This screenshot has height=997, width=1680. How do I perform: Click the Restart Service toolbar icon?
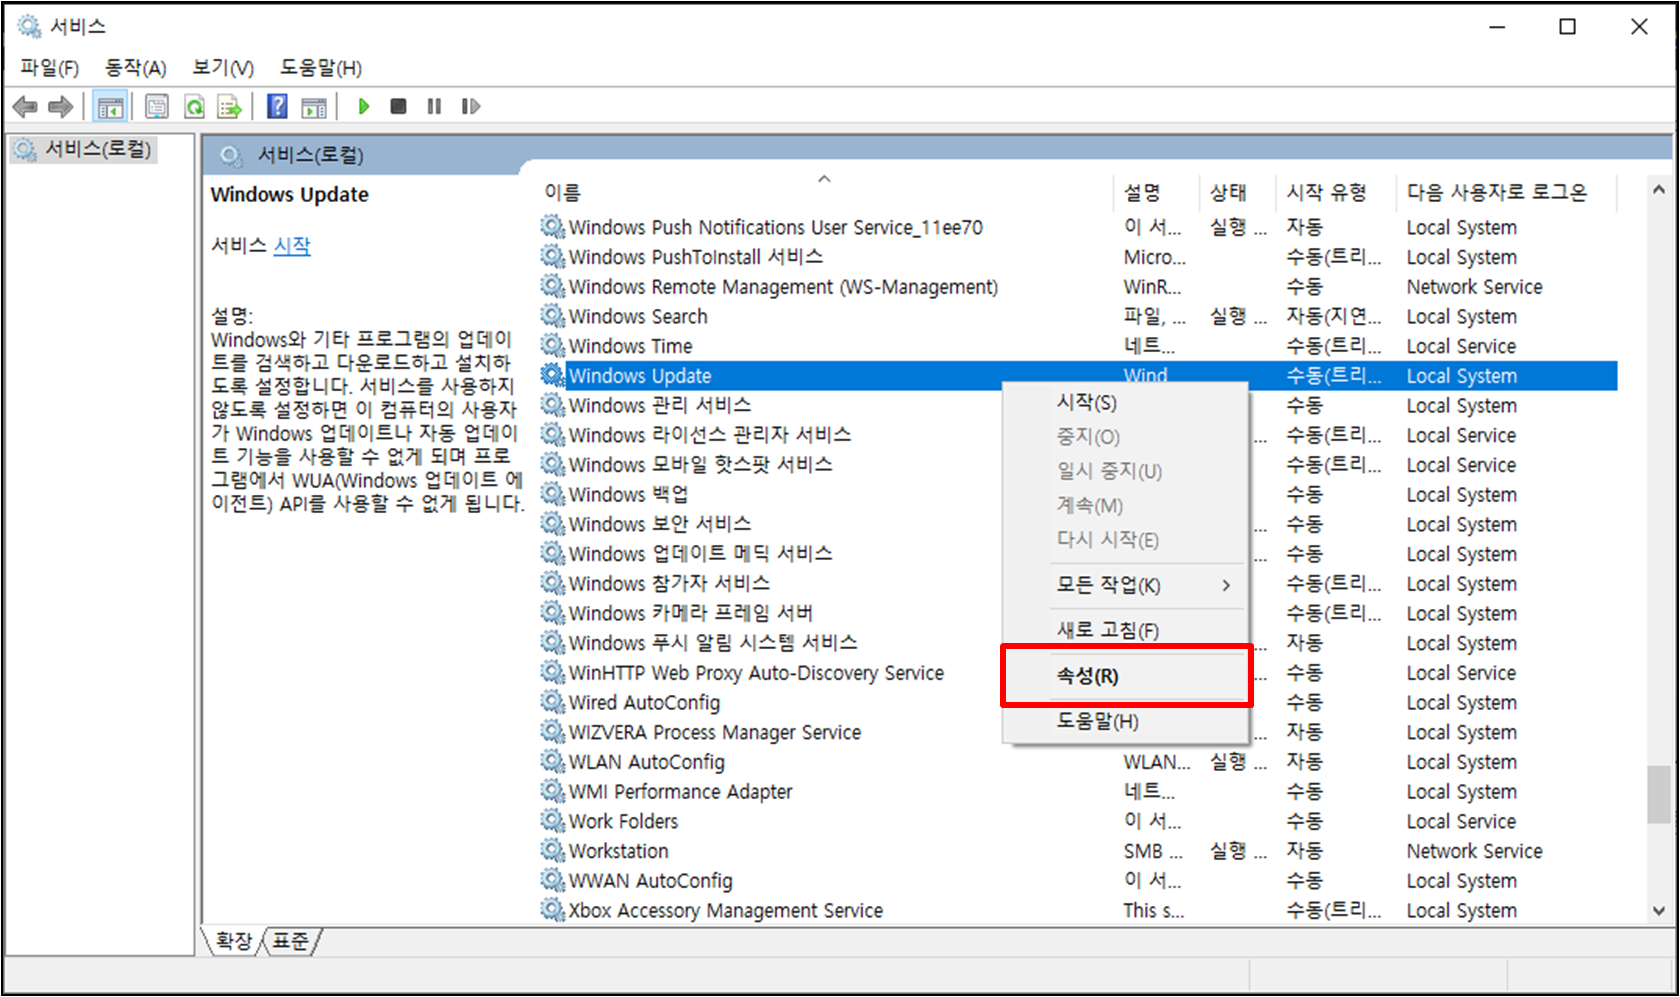(471, 106)
